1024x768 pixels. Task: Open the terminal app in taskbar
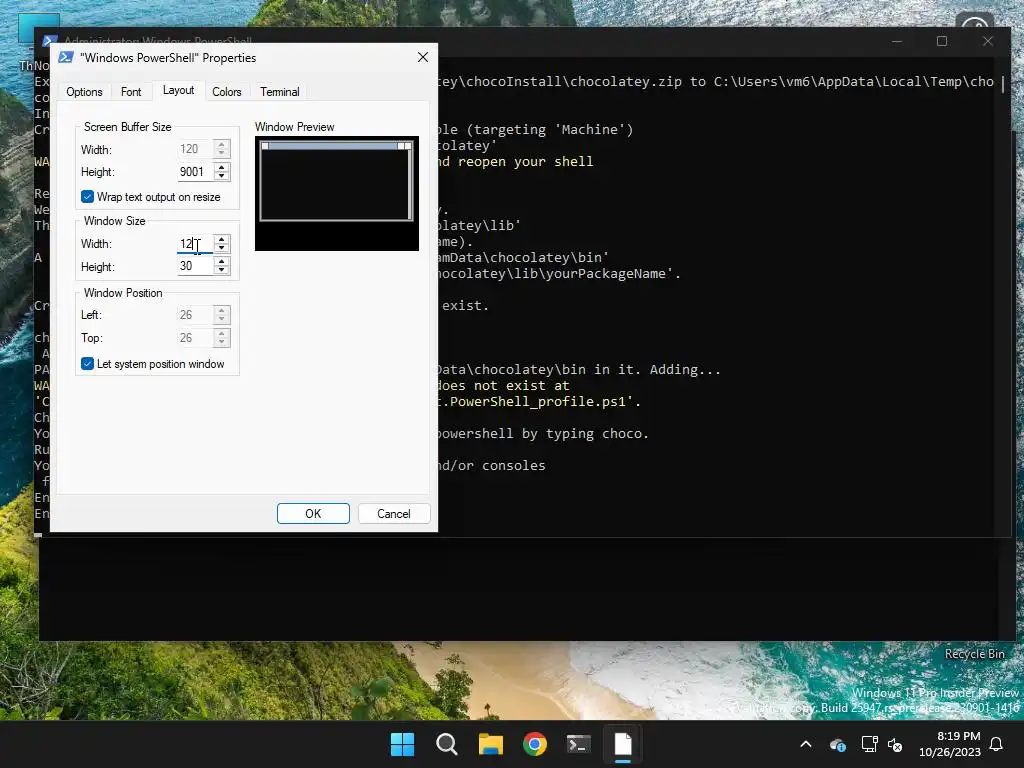(579, 744)
